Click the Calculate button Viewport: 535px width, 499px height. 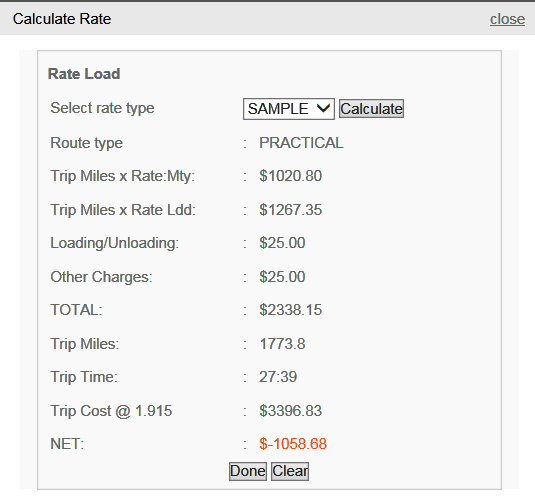371,109
